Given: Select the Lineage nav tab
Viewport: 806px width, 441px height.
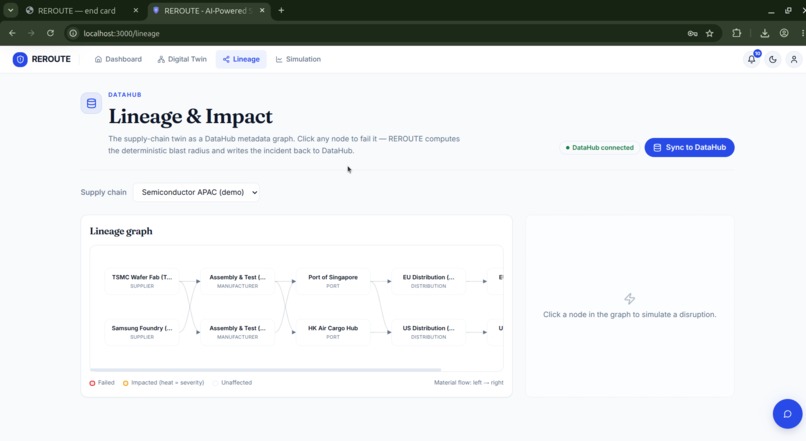Looking at the screenshot, I should [x=241, y=59].
